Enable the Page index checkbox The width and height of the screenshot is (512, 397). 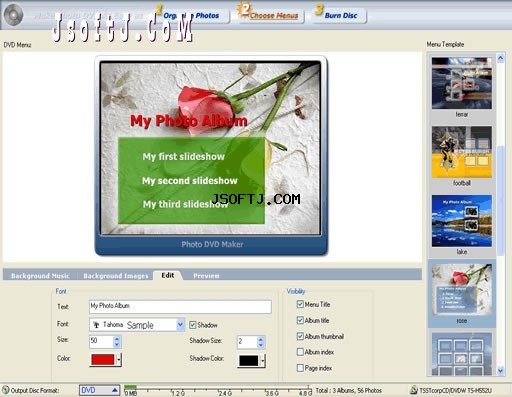click(x=300, y=368)
